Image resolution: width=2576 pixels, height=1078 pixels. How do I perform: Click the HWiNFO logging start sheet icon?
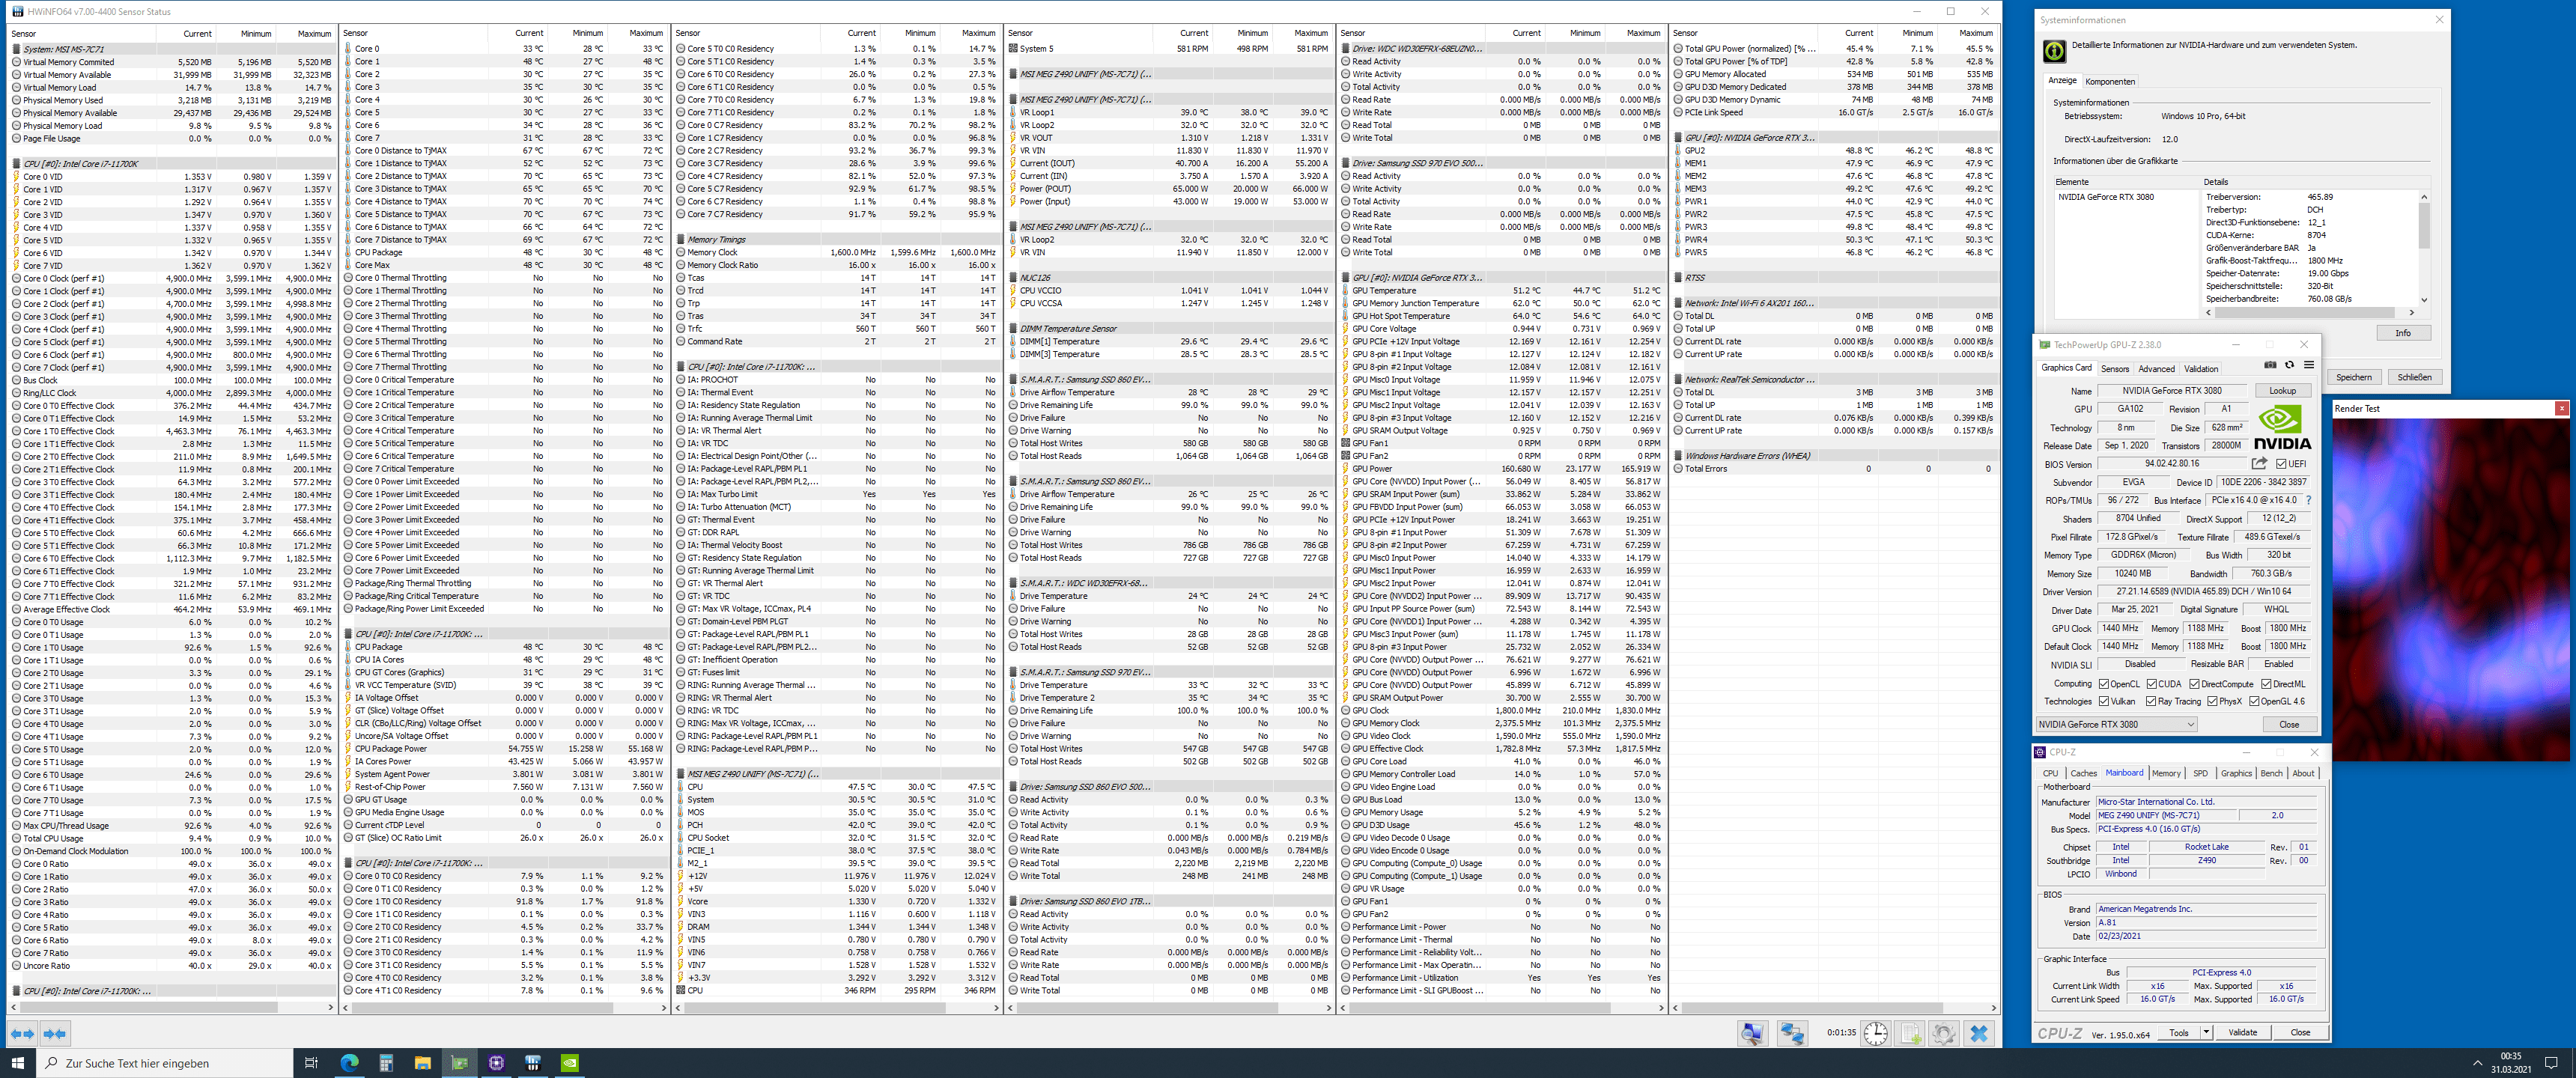pos(1910,1034)
